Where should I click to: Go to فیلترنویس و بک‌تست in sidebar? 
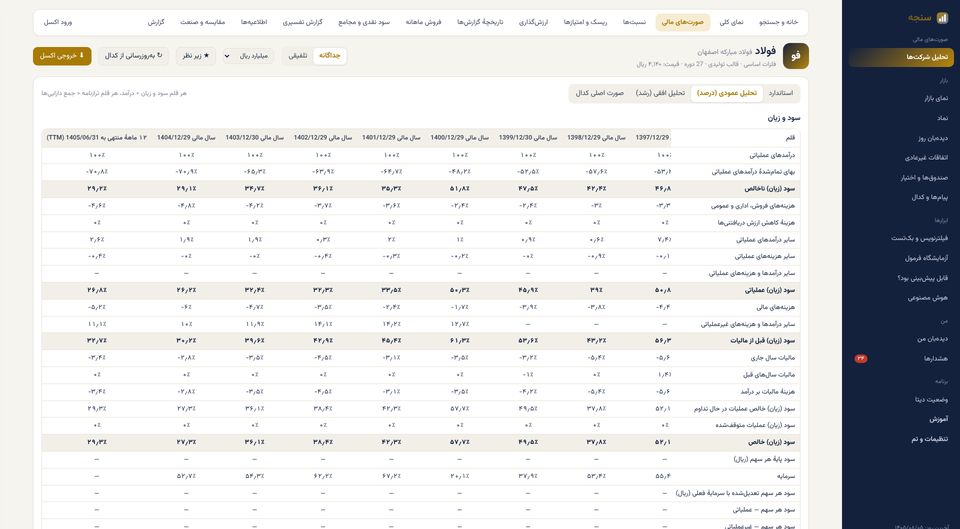pyautogui.click(x=901, y=238)
